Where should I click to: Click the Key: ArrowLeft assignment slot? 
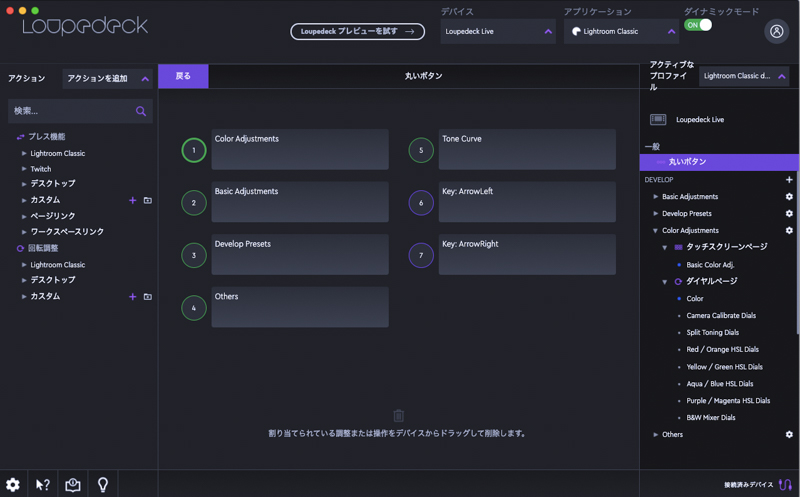(x=527, y=202)
